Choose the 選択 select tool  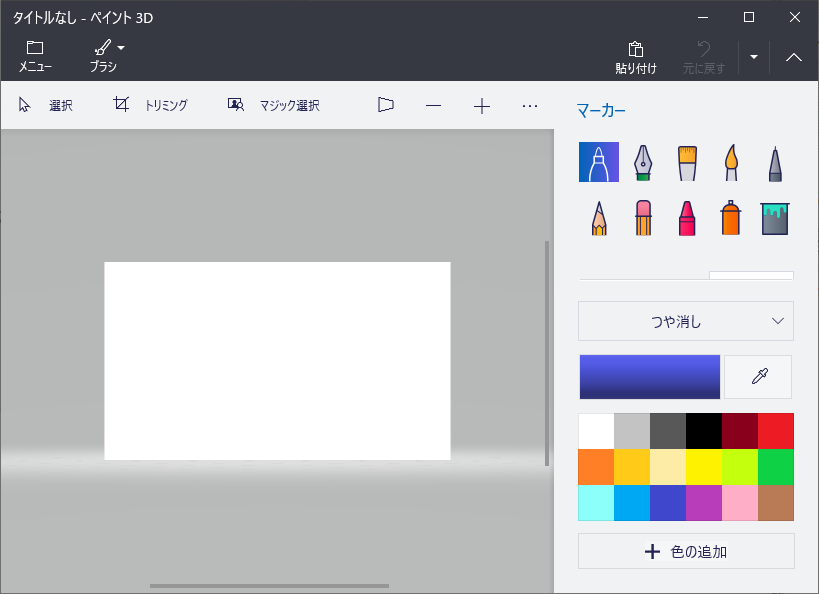tap(45, 105)
